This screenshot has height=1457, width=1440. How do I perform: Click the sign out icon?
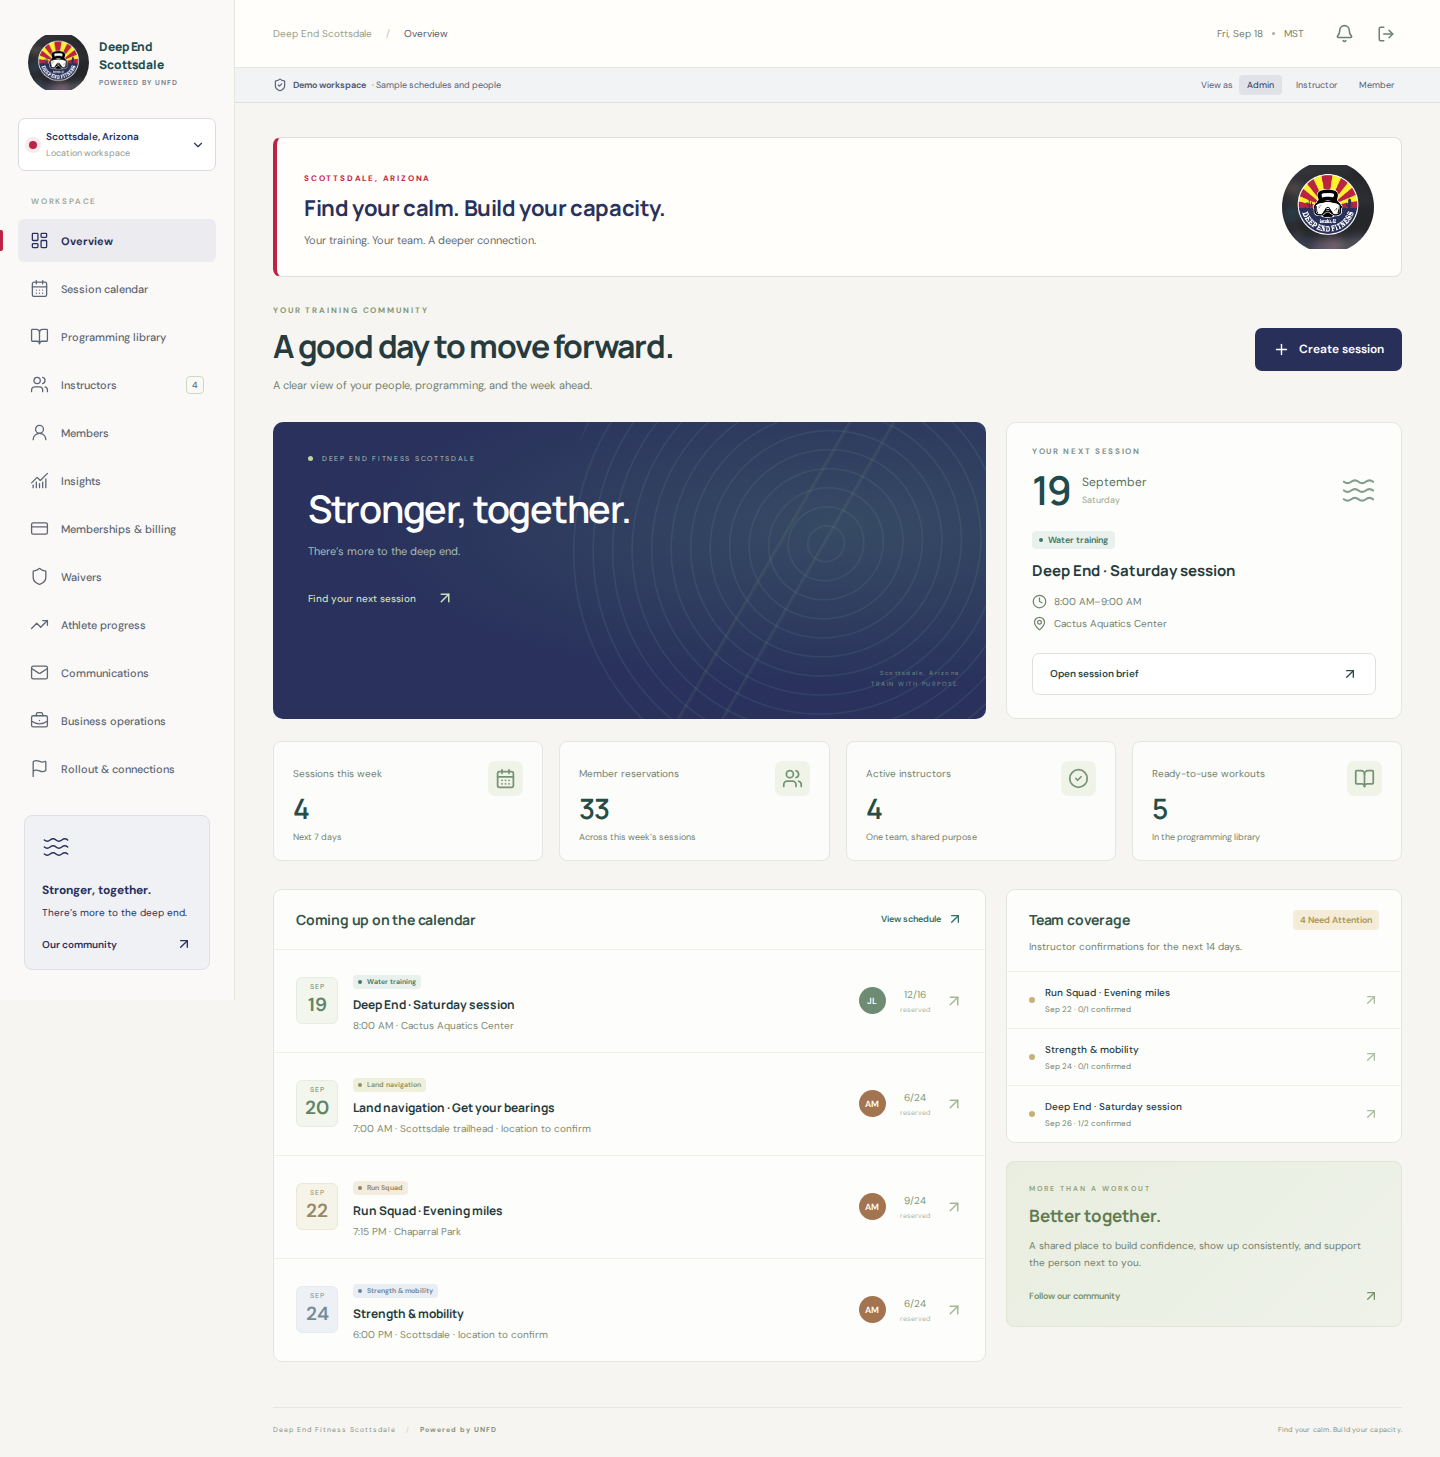(1386, 34)
